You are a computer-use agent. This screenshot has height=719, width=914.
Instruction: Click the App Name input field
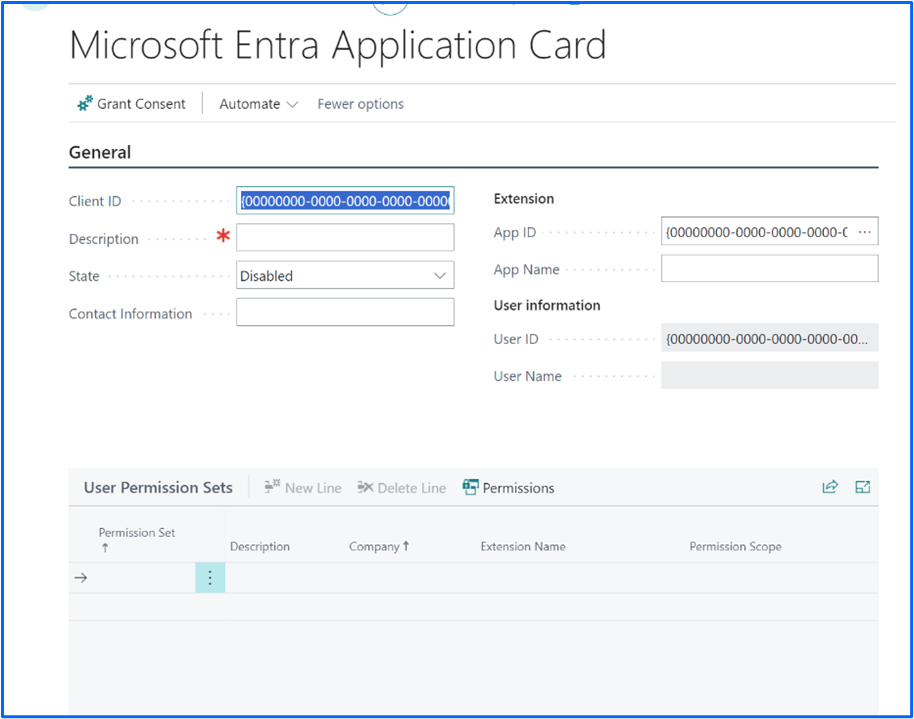(x=769, y=269)
